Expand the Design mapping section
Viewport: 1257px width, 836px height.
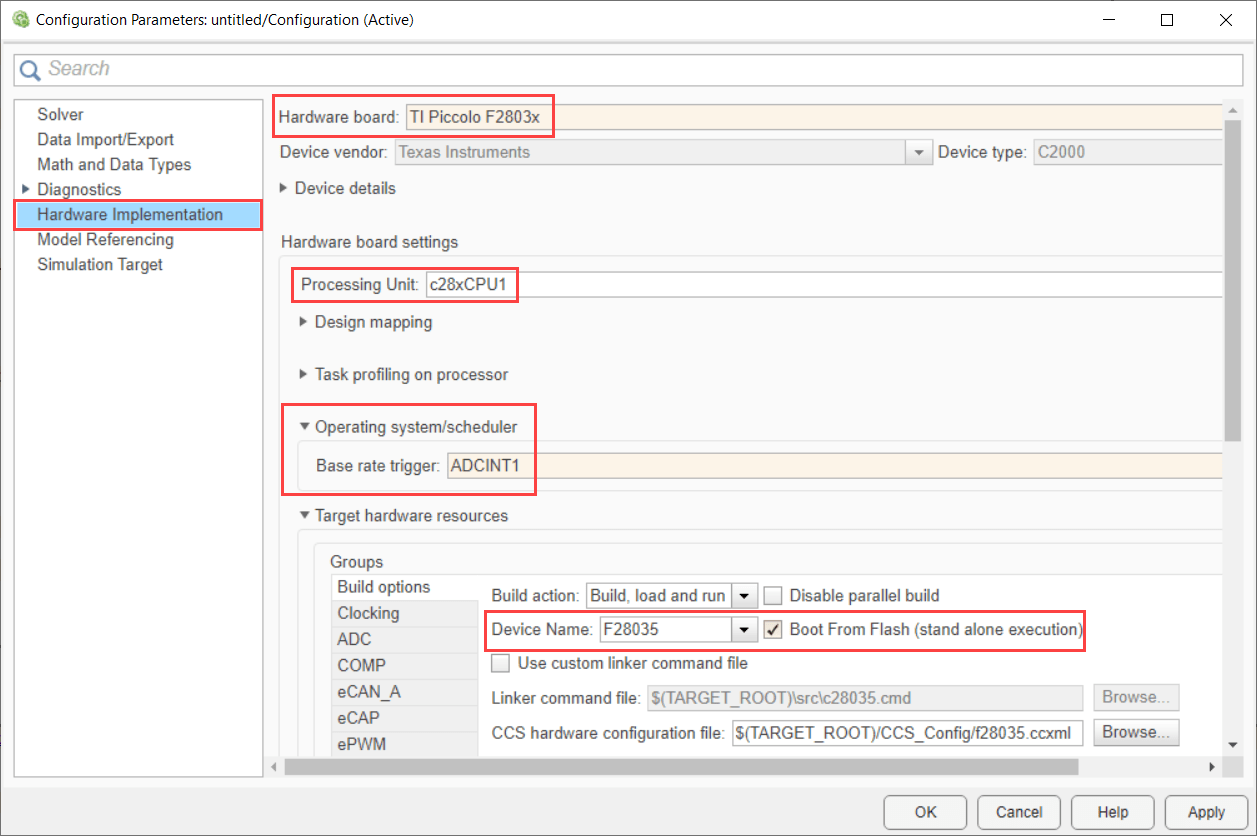[304, 322]
